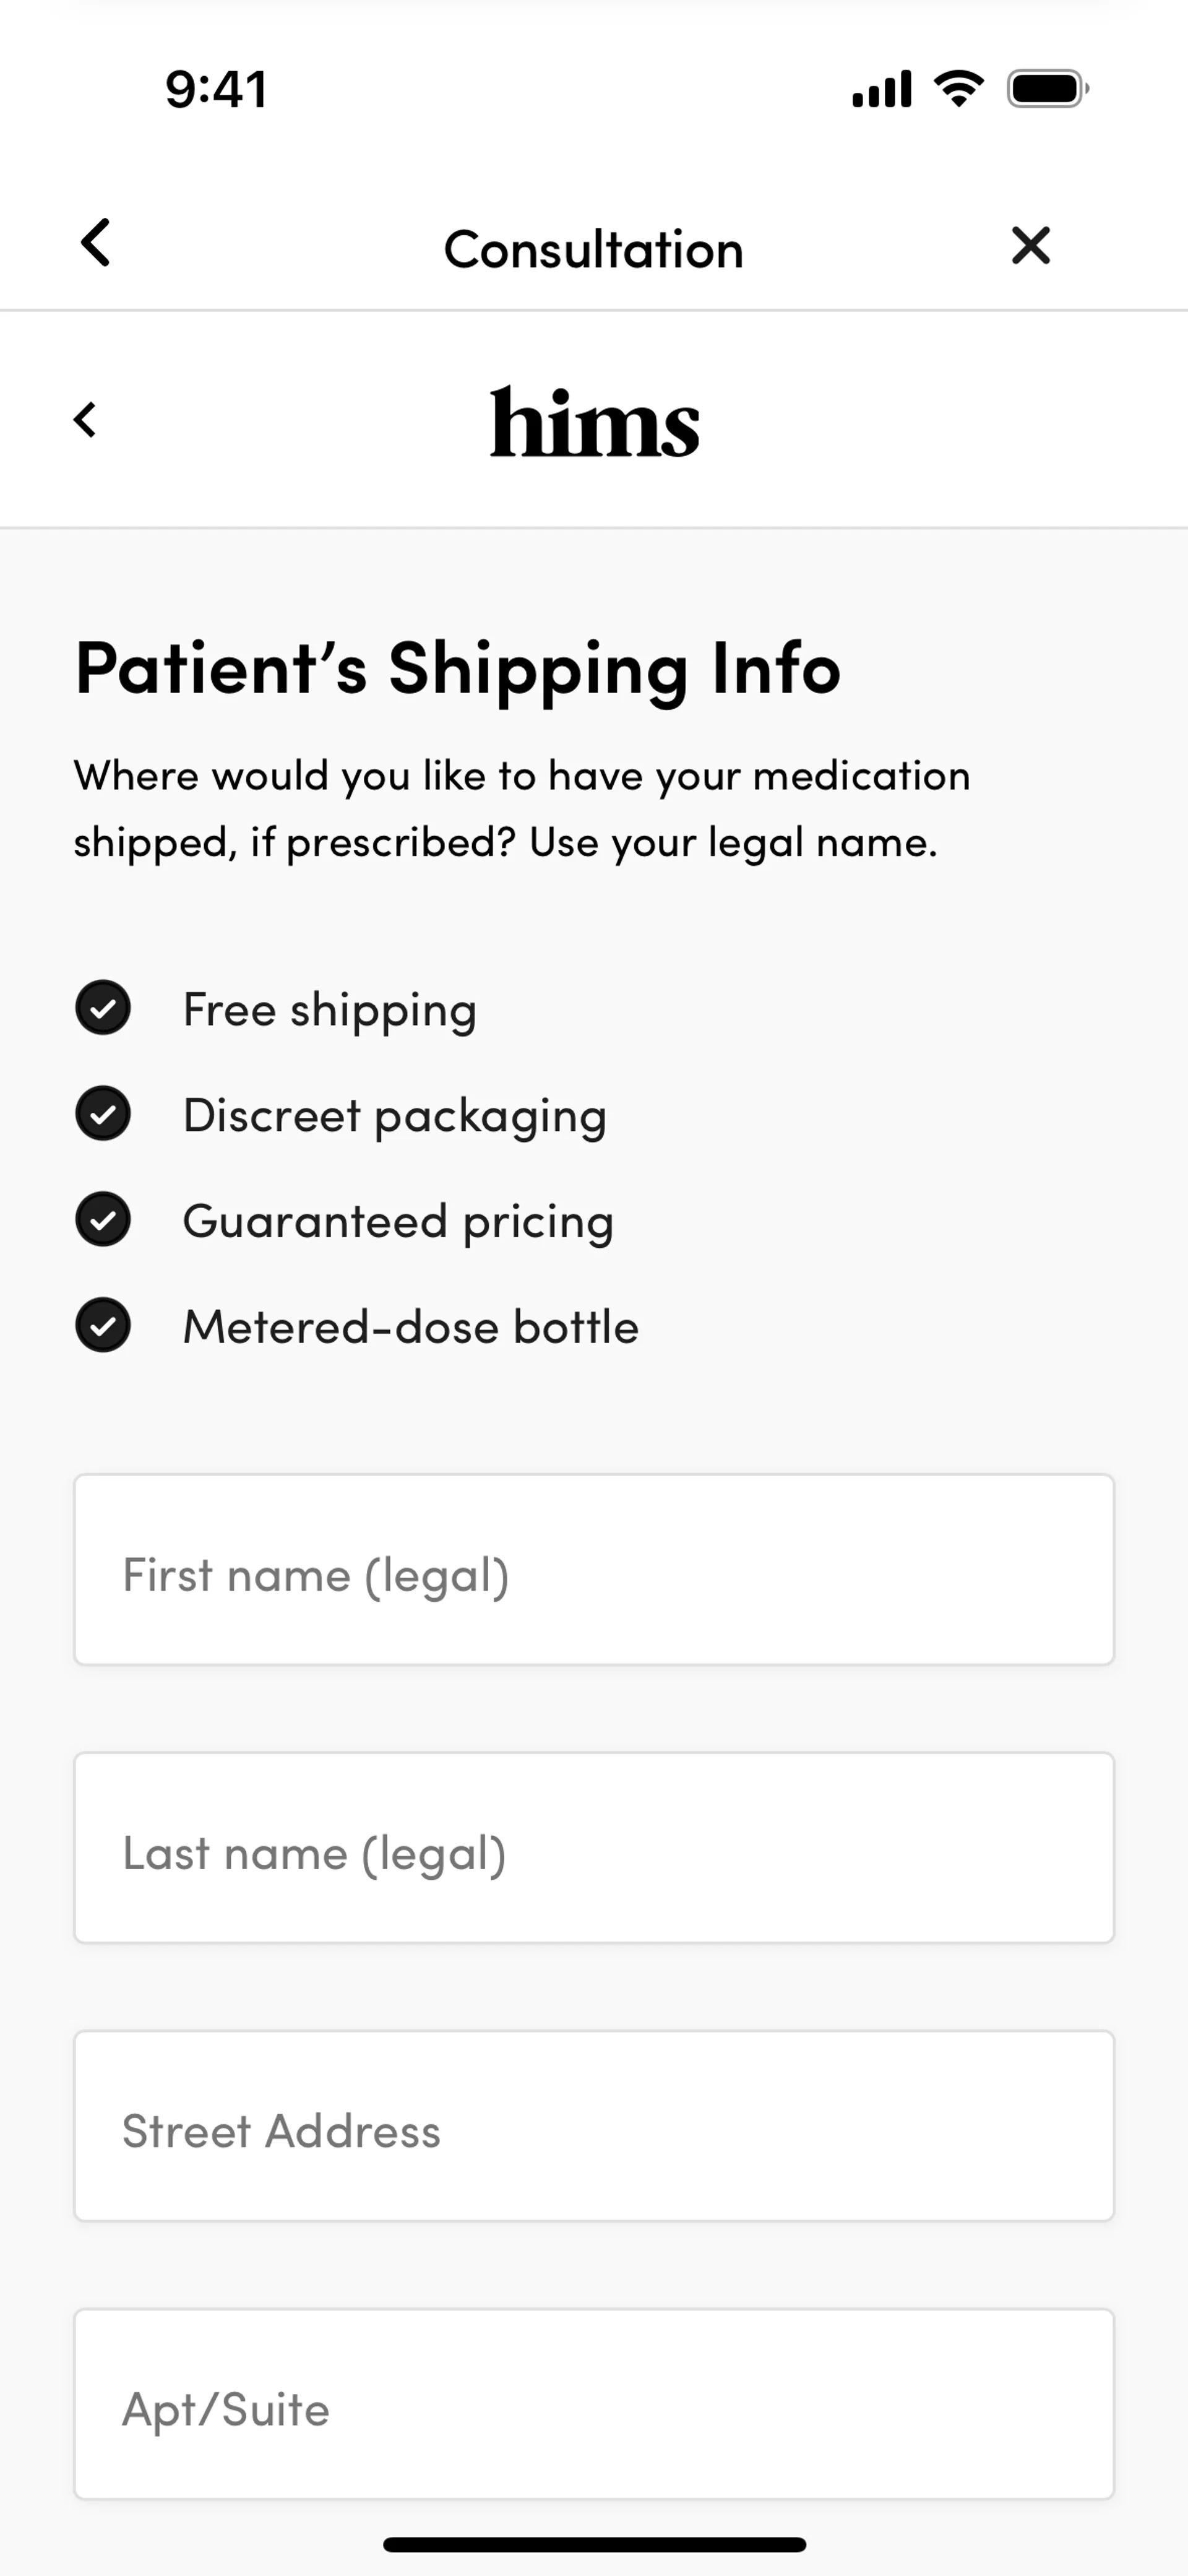The height and width of the screenshot is (2576, 1188).
Task: Tap the cellular signal bars icon
Action: [x=881, y=89]
